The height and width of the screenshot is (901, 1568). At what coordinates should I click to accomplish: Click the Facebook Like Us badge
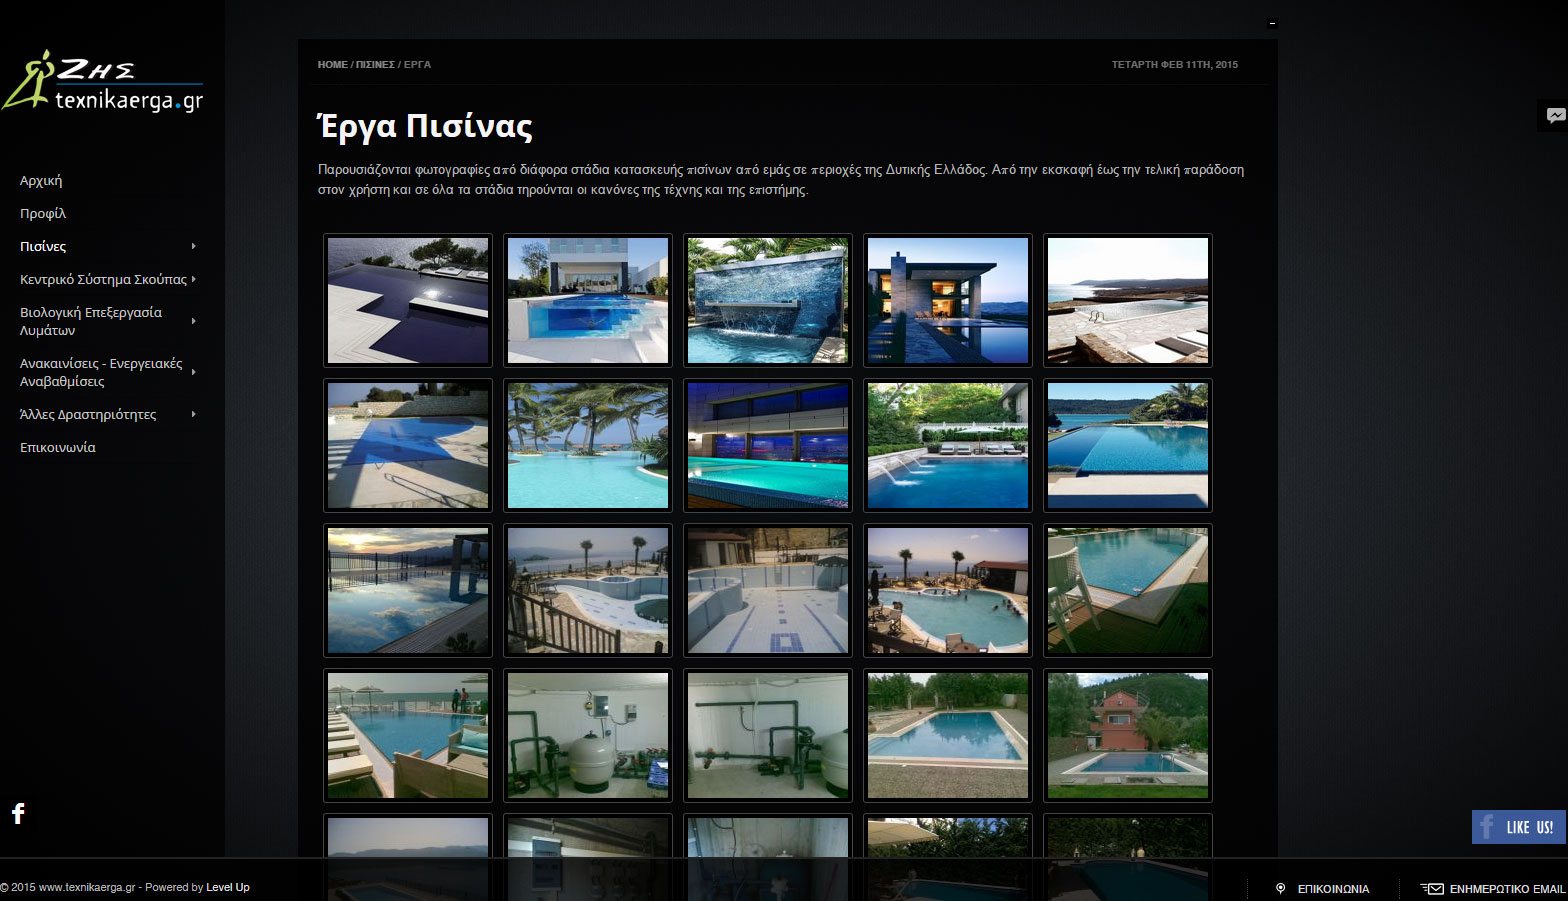click(1518, 827)
